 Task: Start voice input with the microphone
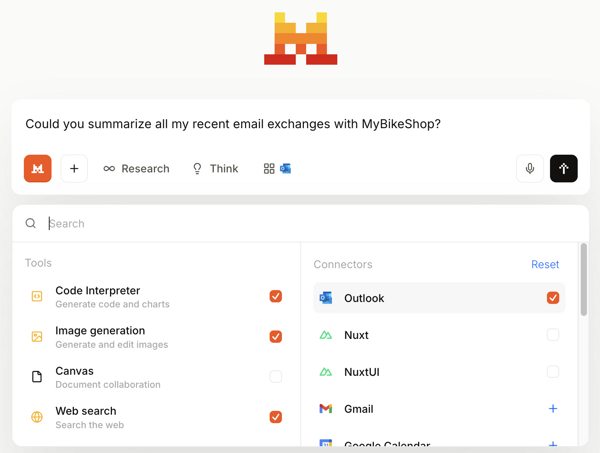point(530,168)
